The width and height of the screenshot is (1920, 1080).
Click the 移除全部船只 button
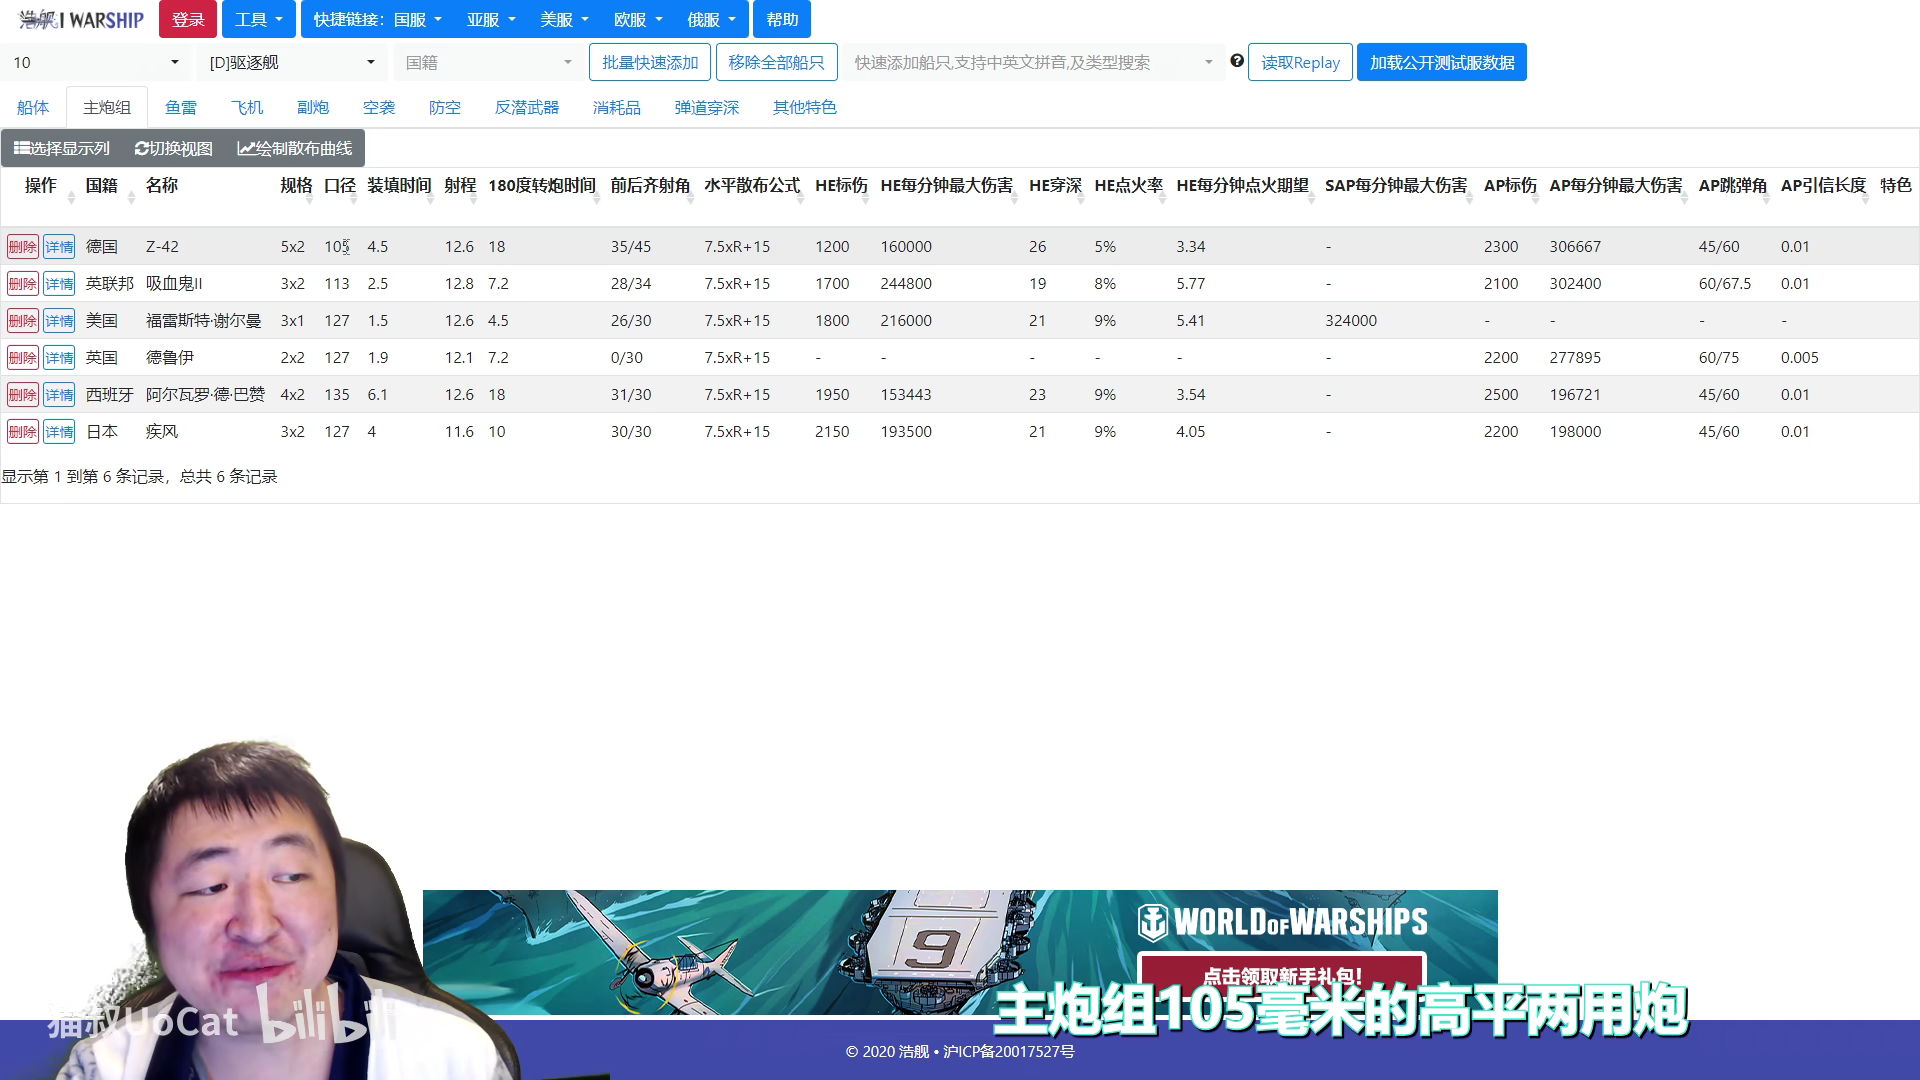(x=777, y=61)
